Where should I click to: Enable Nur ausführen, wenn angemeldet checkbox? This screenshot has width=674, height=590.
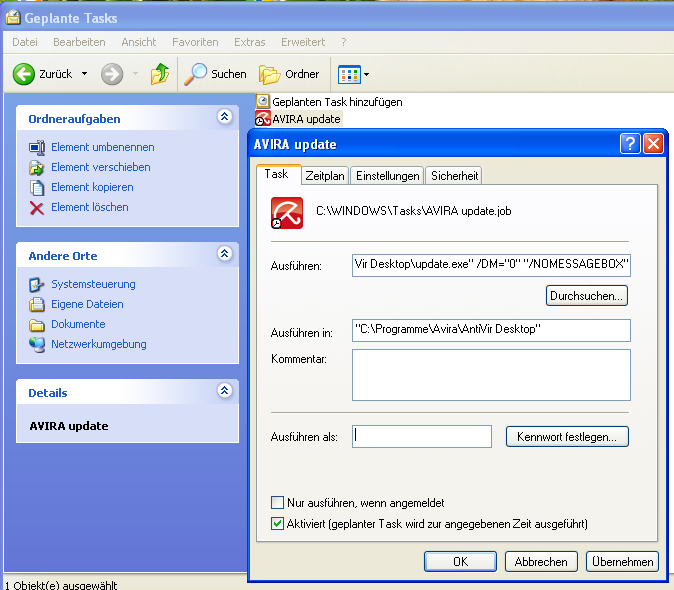point(277,502)
